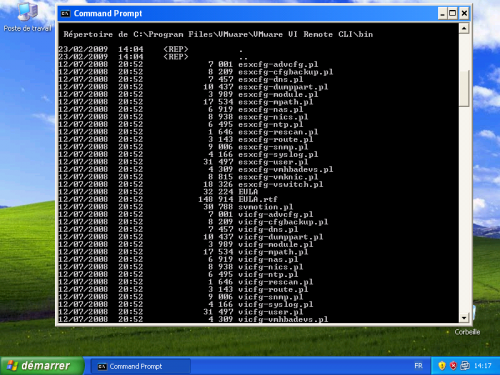Click vicfg-rescan.pl file name
The image size is (500, 375).
click(x=276, y=282)
